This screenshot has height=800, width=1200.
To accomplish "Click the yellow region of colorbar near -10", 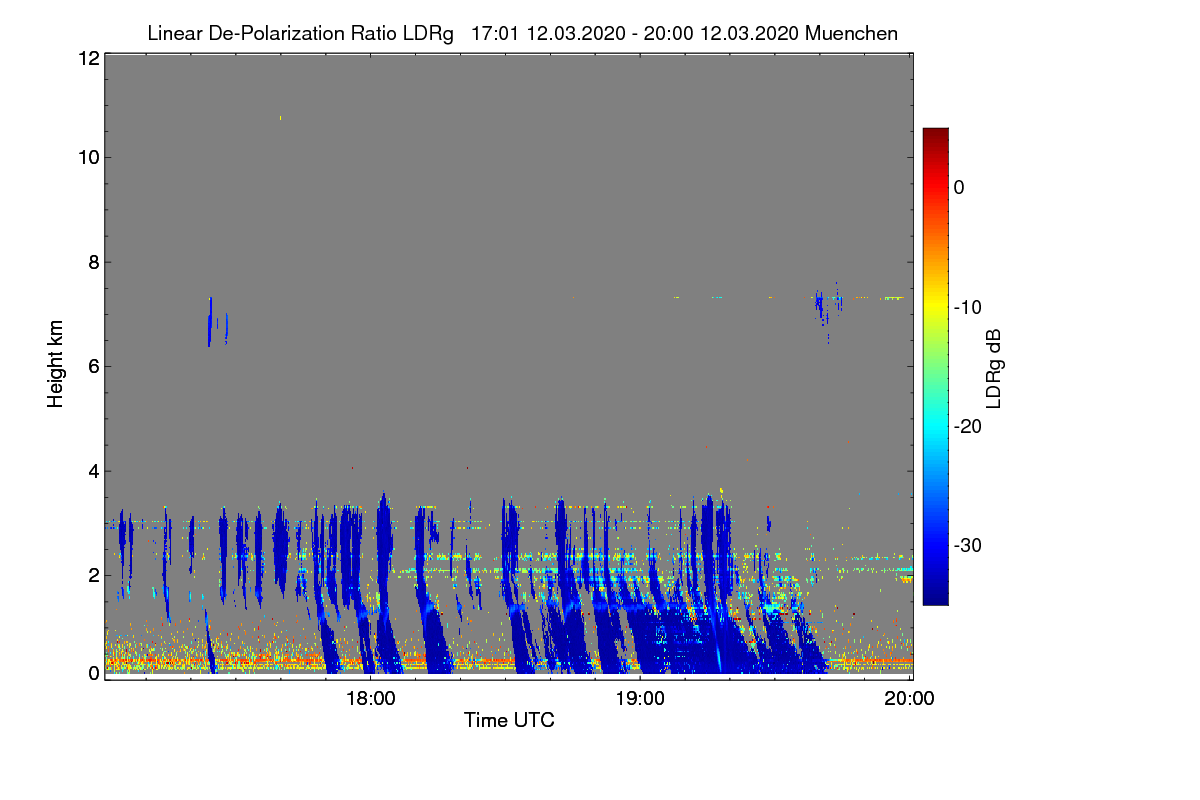I will click(935, 307).
